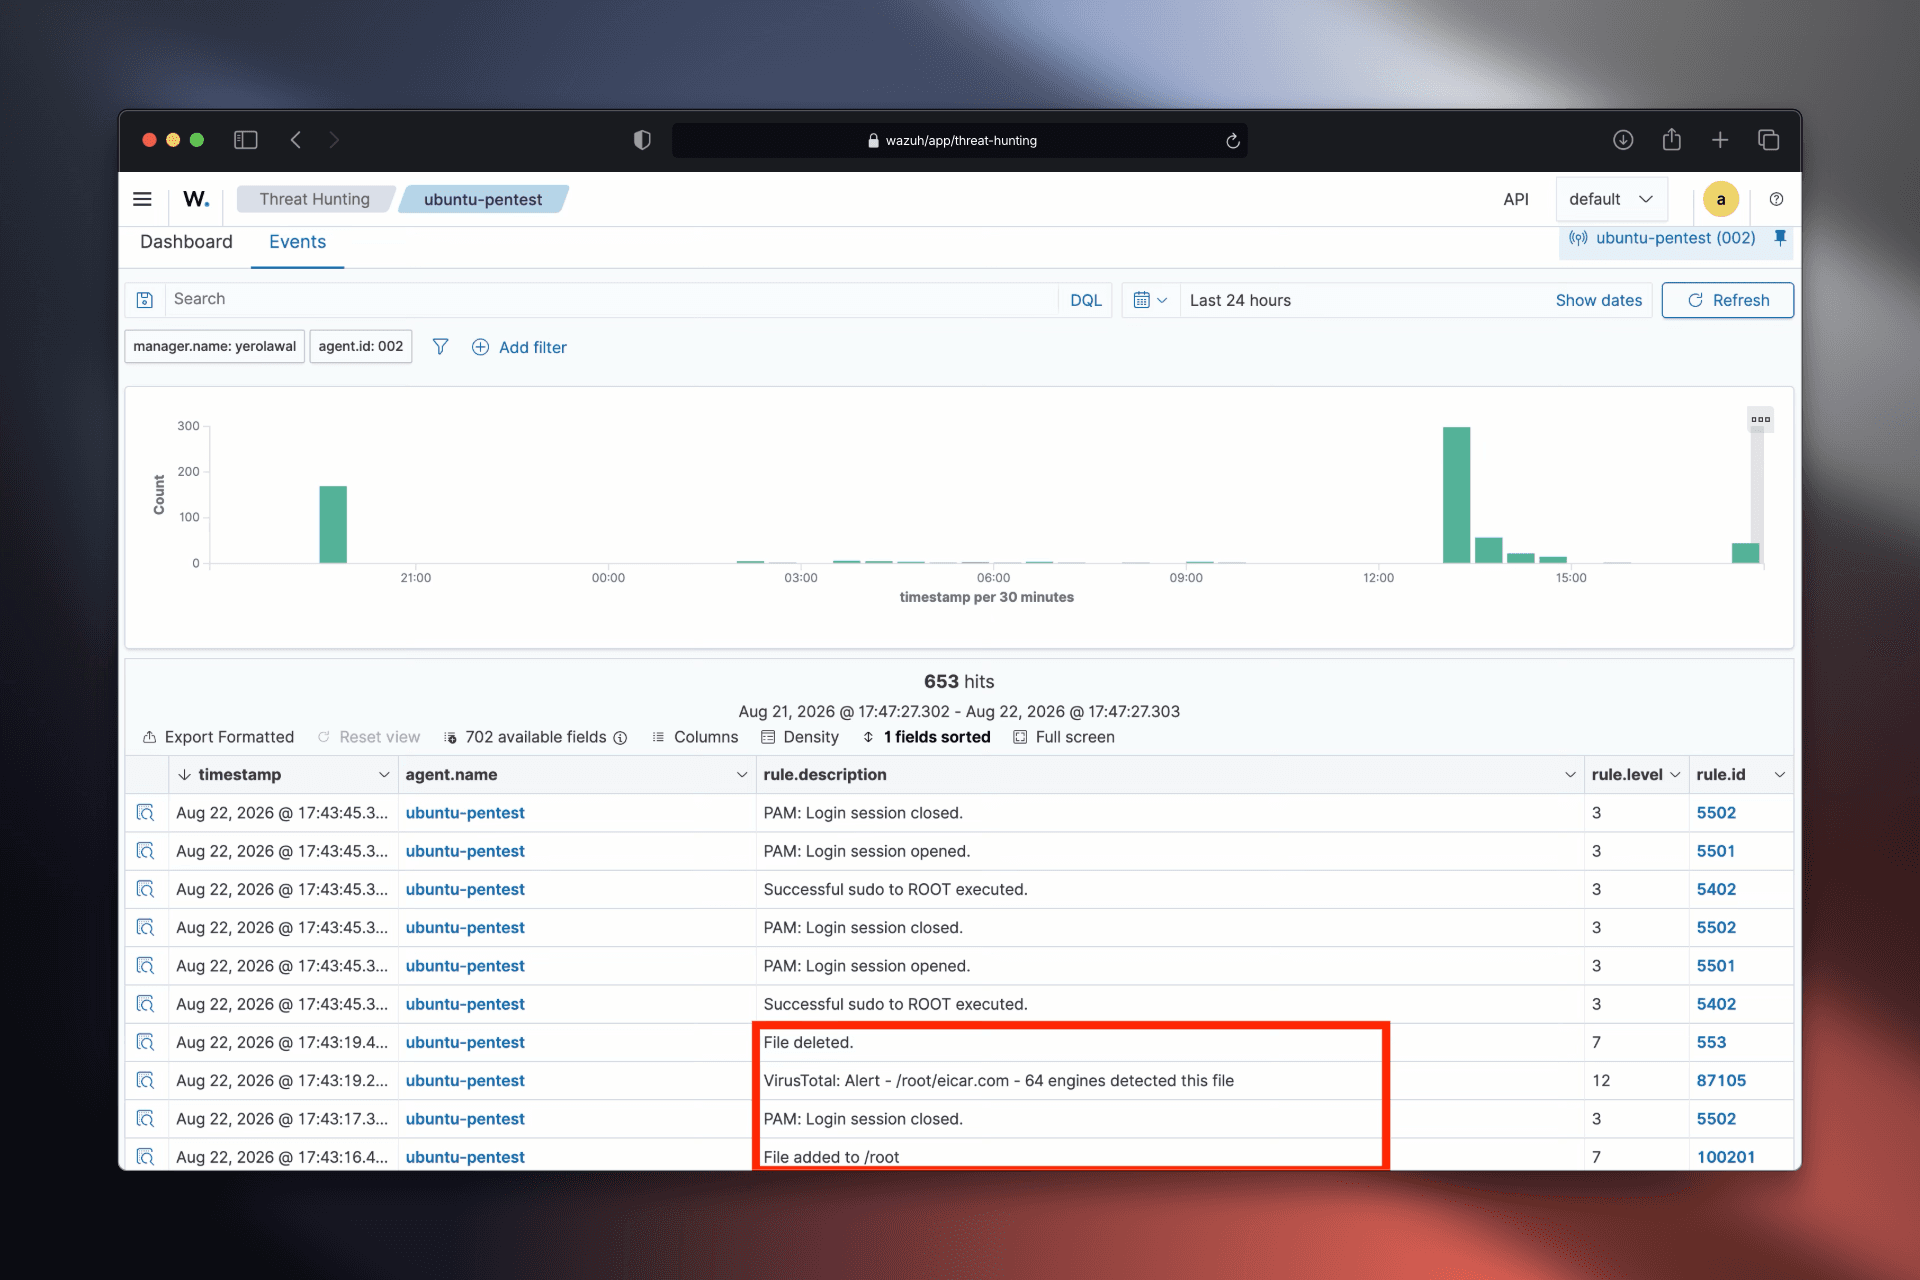1920x1280 pixels.
Task: Click the privacy shield icon
Action: [x=642, y=140]
